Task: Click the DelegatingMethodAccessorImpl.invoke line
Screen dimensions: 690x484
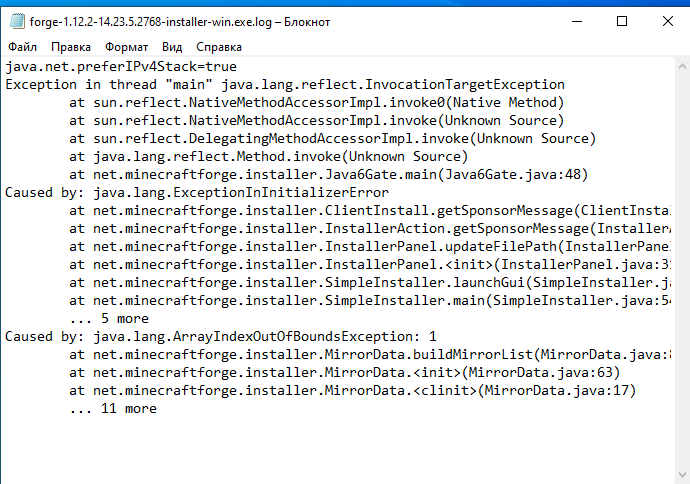Action: pos(332,139)
